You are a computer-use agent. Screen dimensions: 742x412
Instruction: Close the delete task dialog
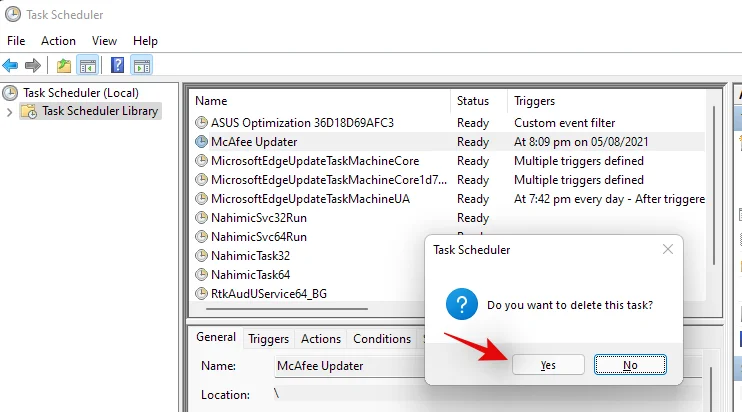pos(668,249)
